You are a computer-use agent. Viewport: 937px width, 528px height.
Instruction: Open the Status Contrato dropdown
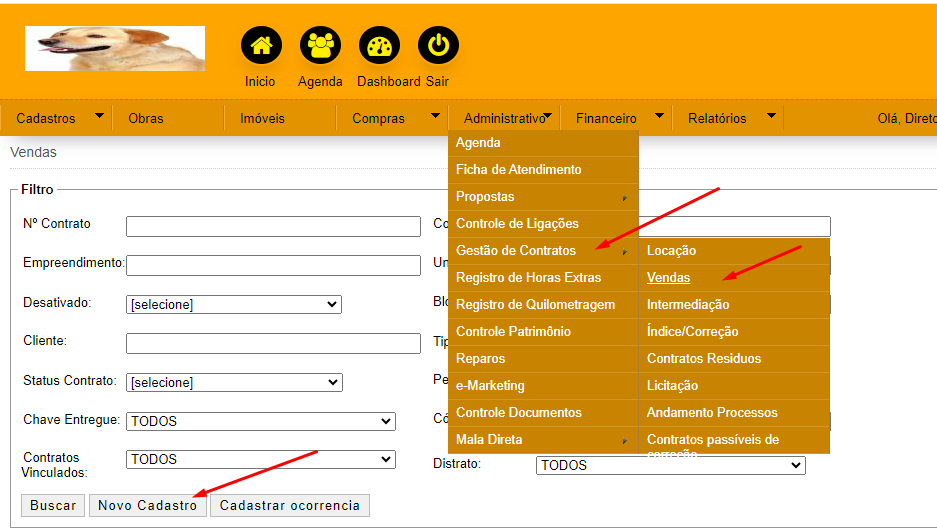234,382
